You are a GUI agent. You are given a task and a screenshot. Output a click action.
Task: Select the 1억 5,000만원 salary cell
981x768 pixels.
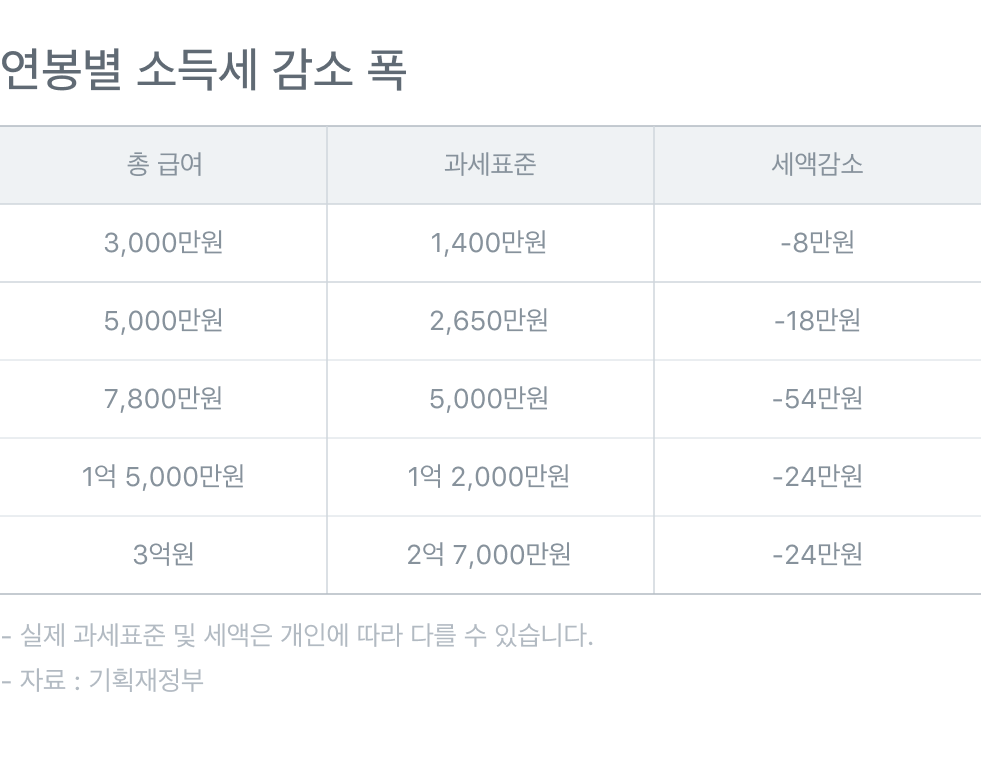point(164,477)
